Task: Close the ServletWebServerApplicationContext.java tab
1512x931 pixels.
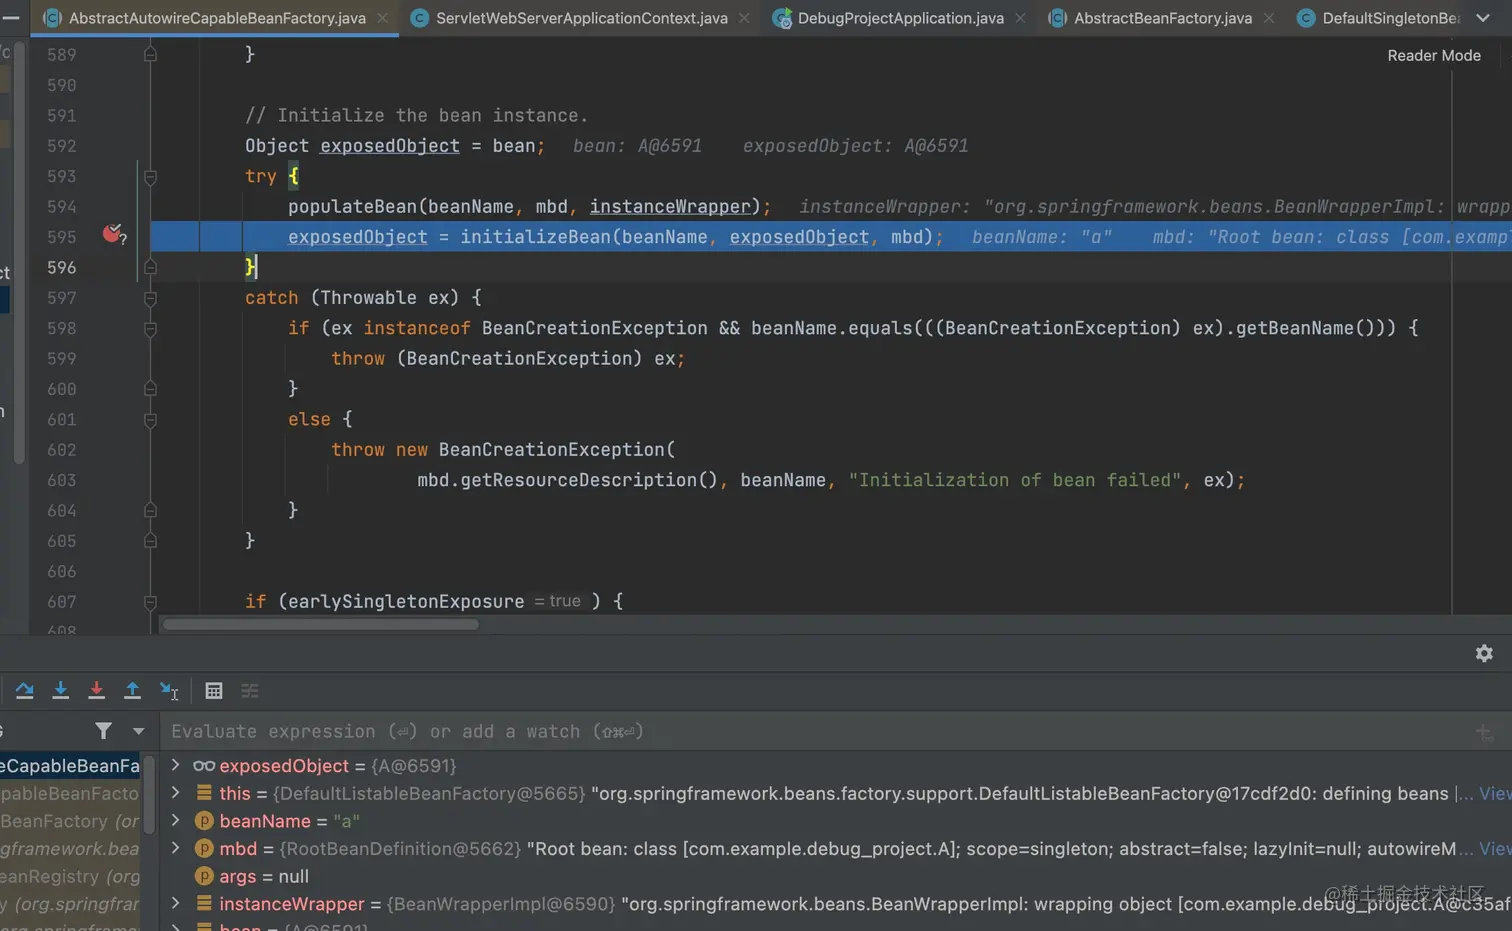Action: pos(744,18)
